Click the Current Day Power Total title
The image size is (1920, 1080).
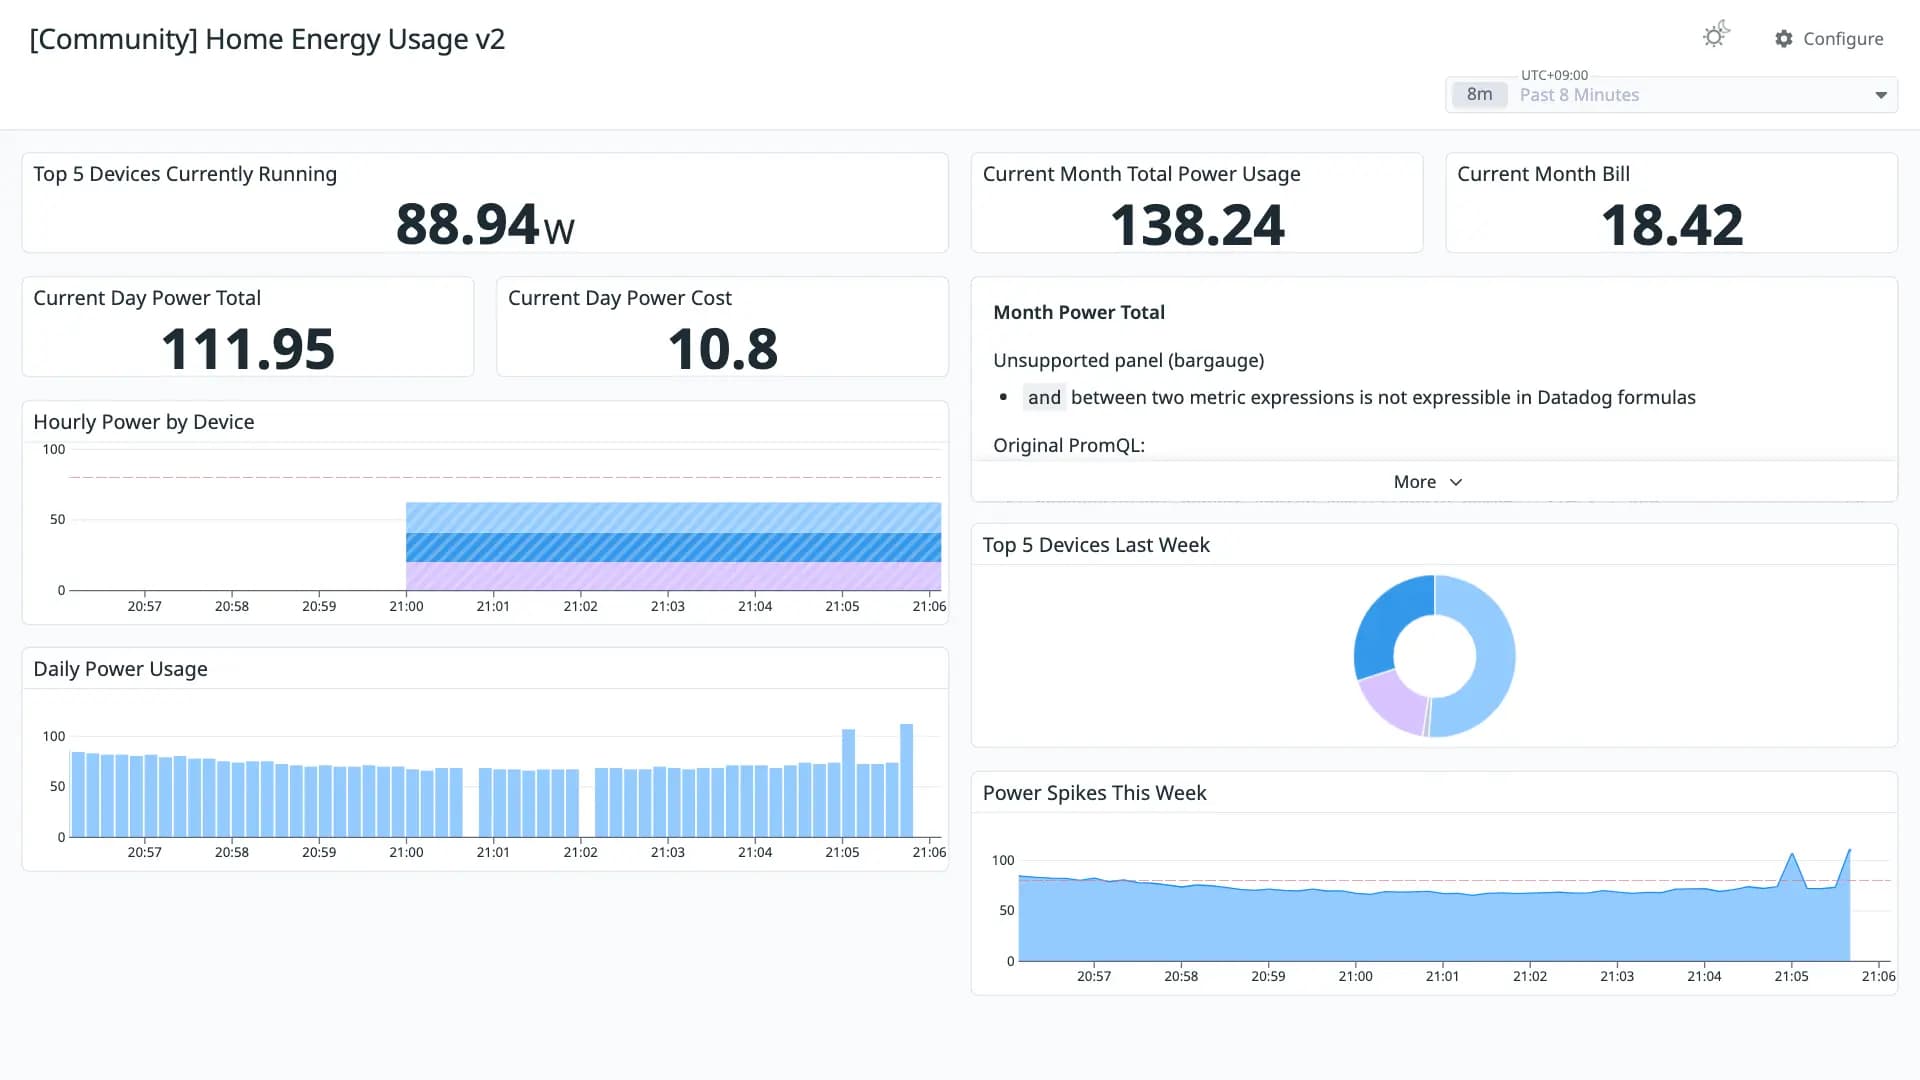[x=147, y=298]
